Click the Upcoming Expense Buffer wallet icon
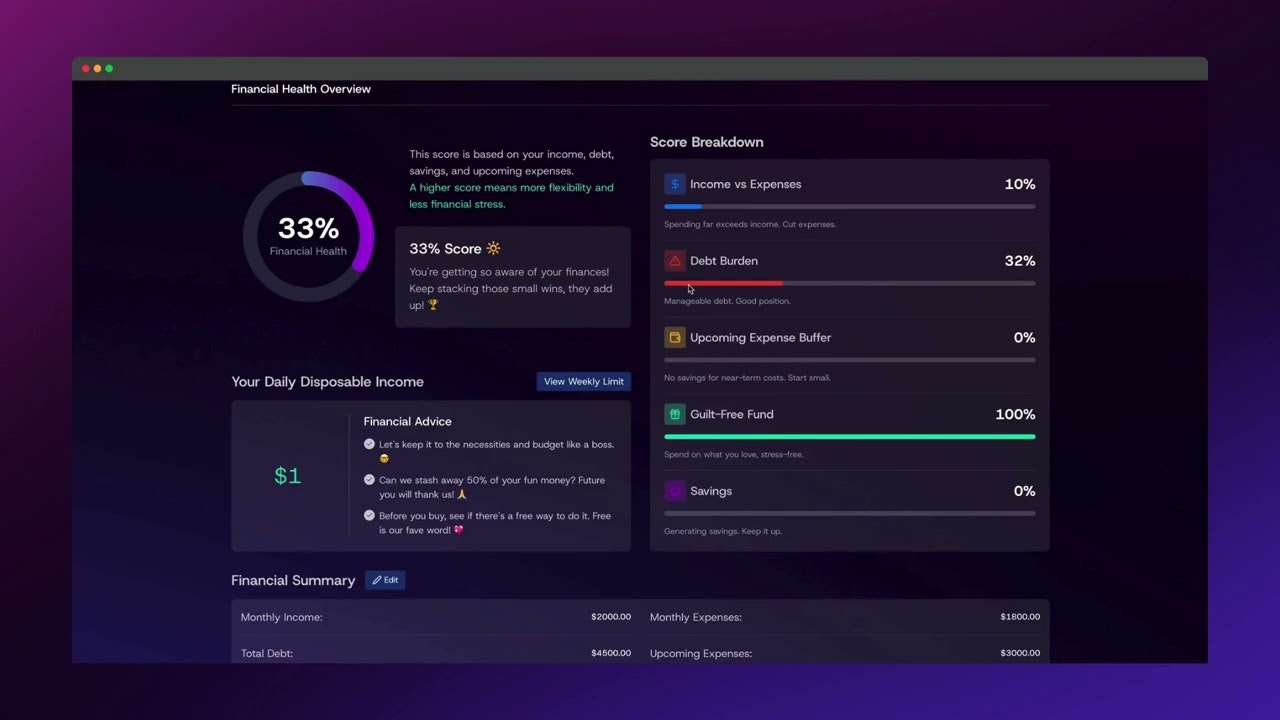This screenshot has height=720, width=1280. (675, 338)
